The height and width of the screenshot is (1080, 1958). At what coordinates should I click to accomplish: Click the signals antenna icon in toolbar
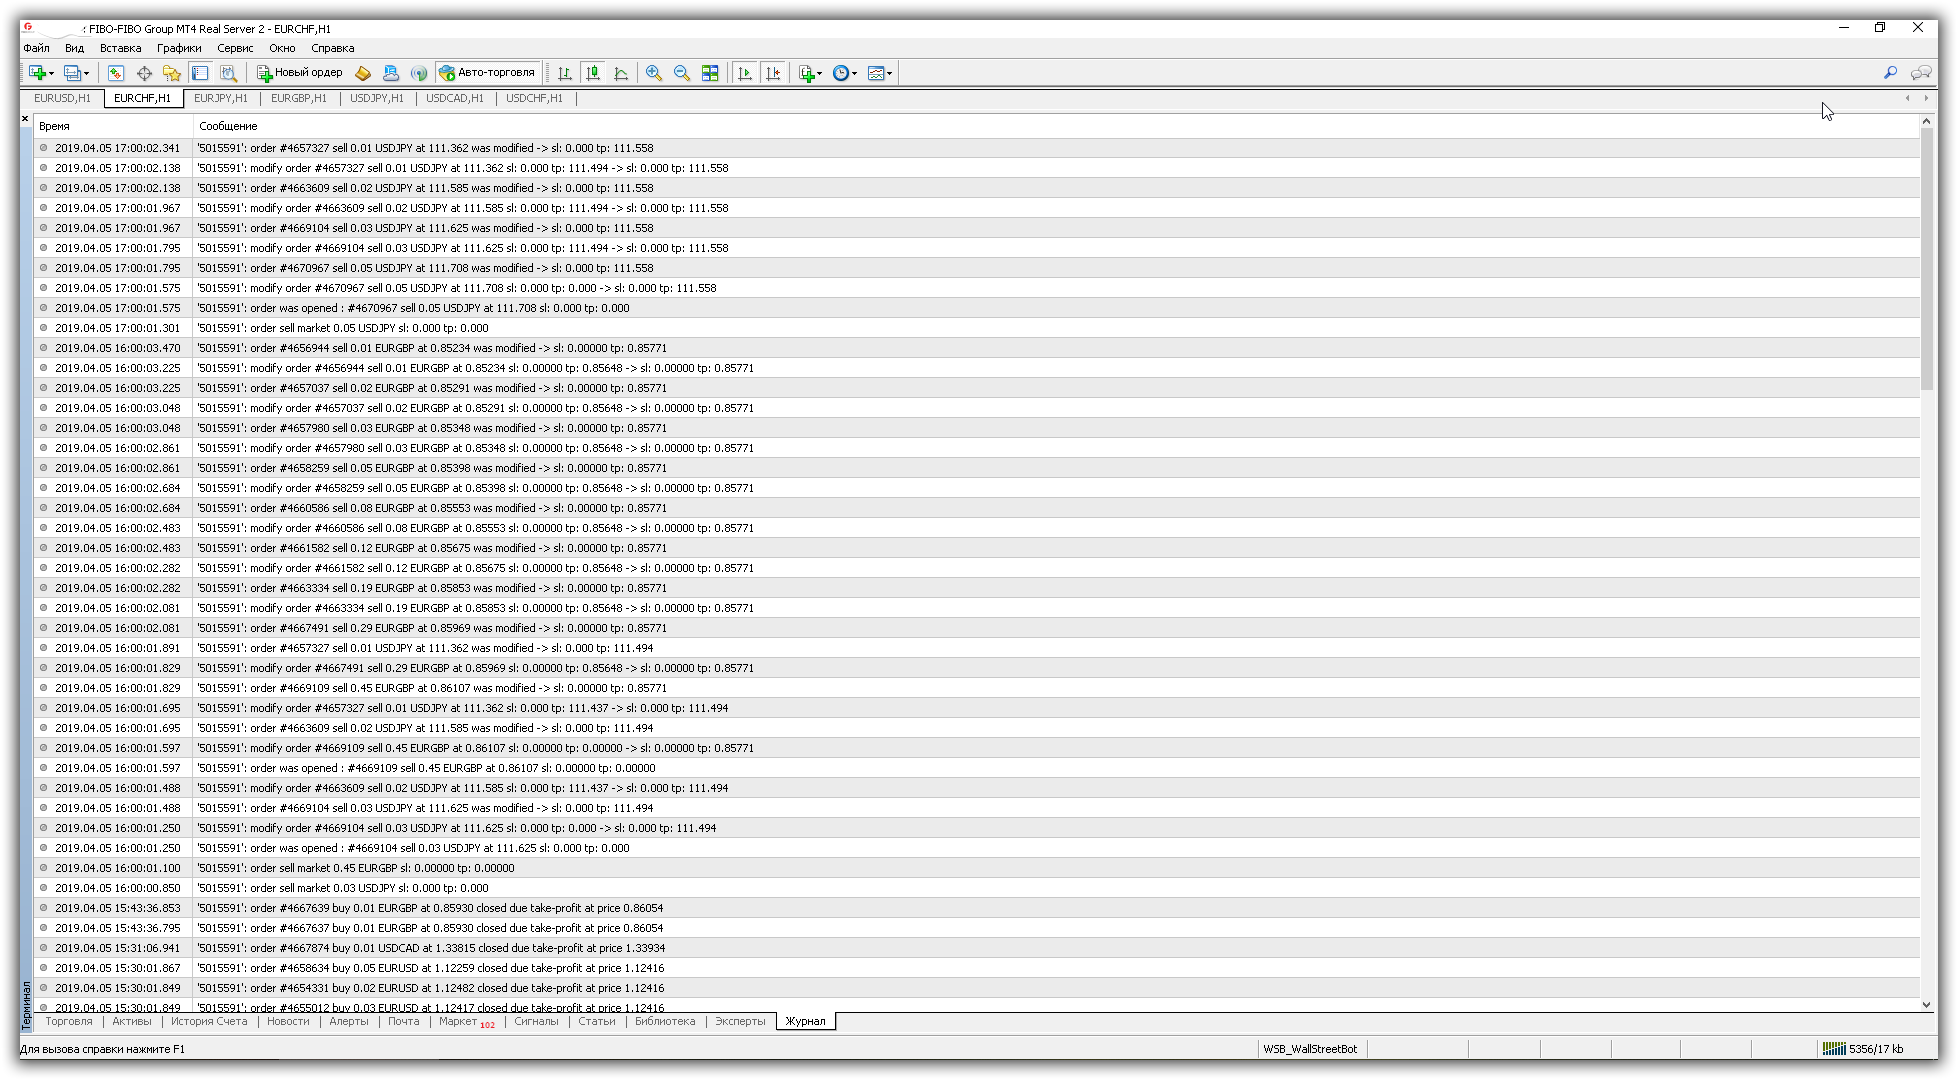pyautogui.click(x=419, y=73)
